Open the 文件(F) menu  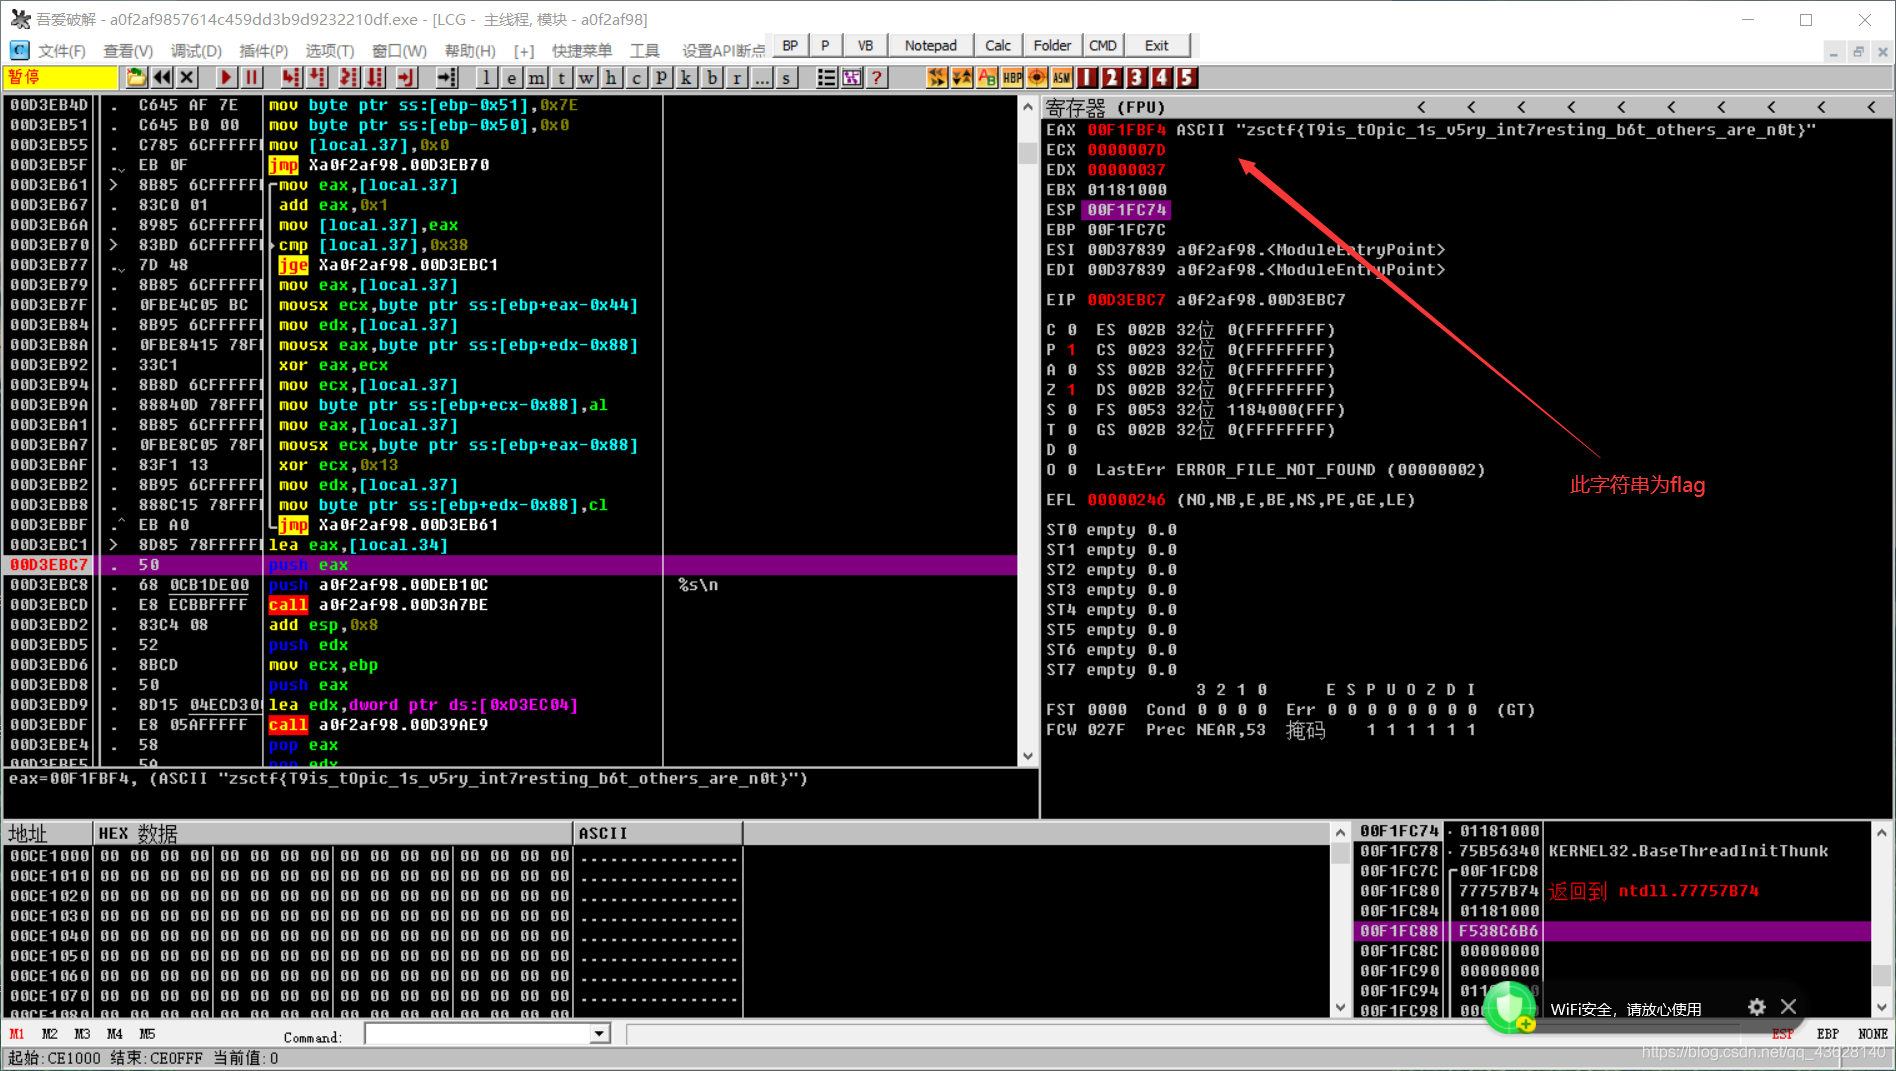tap(62, 50)
